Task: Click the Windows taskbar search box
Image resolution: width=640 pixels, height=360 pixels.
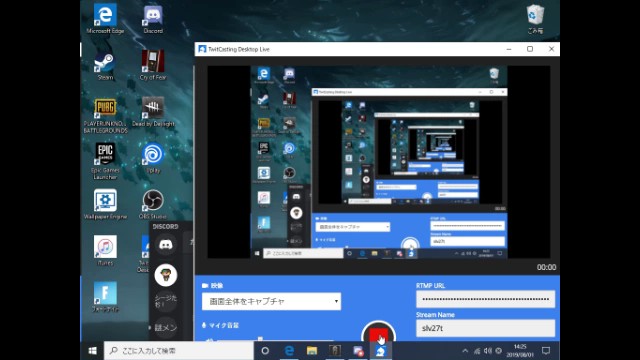Action: 179,351
